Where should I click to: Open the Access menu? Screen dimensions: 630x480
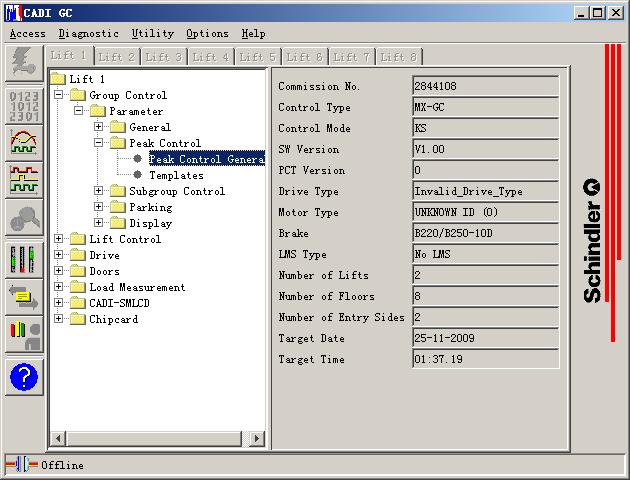tap(28, 34)
